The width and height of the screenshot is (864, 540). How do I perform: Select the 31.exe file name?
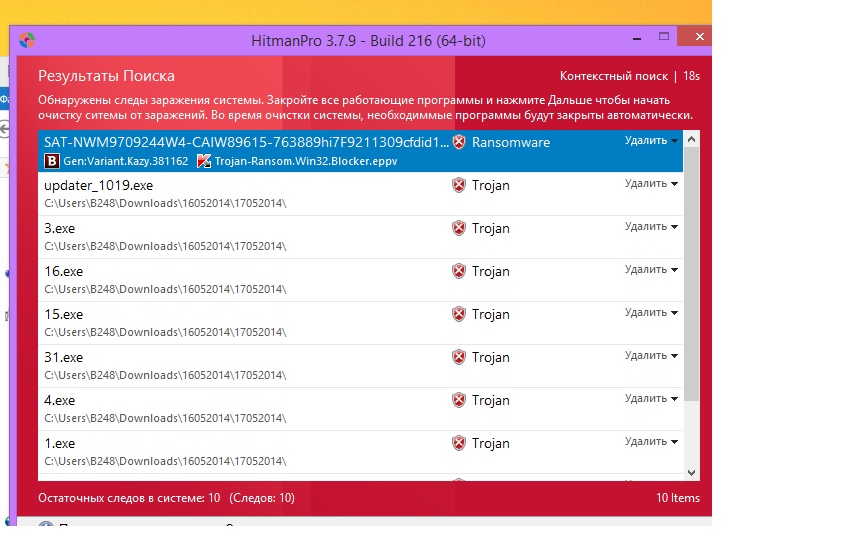click(x=63, y=357)
